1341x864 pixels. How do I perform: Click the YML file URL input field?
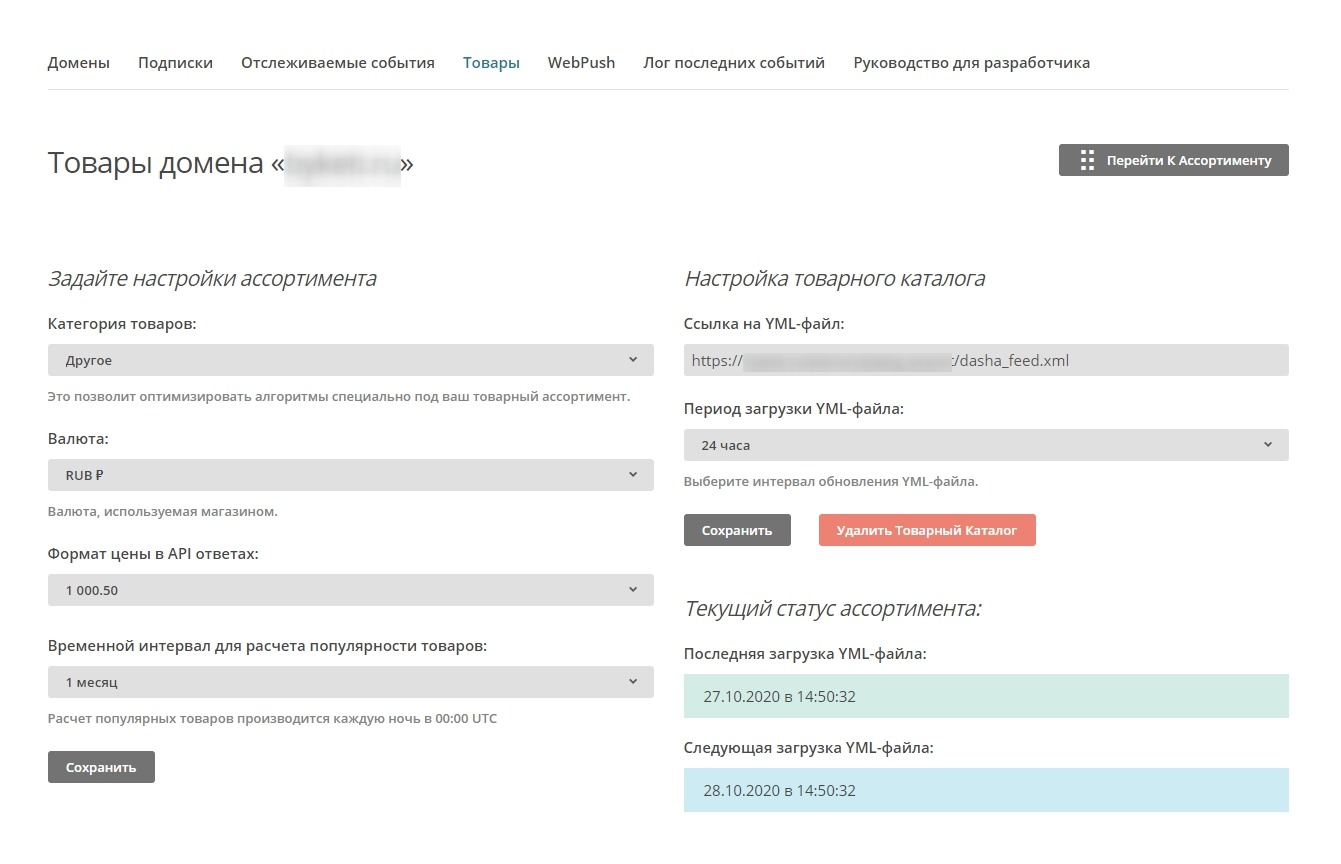[985, 360]
